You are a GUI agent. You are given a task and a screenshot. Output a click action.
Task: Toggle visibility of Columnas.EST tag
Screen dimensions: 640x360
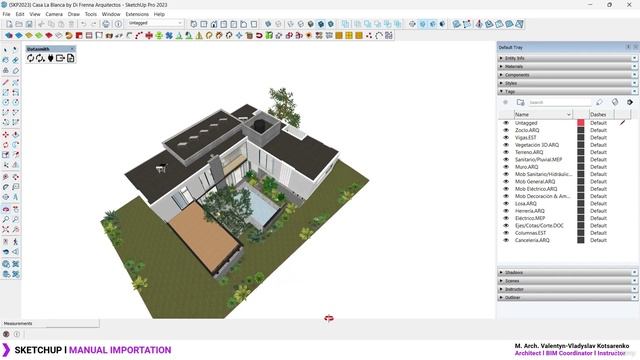tap(506, 233)
